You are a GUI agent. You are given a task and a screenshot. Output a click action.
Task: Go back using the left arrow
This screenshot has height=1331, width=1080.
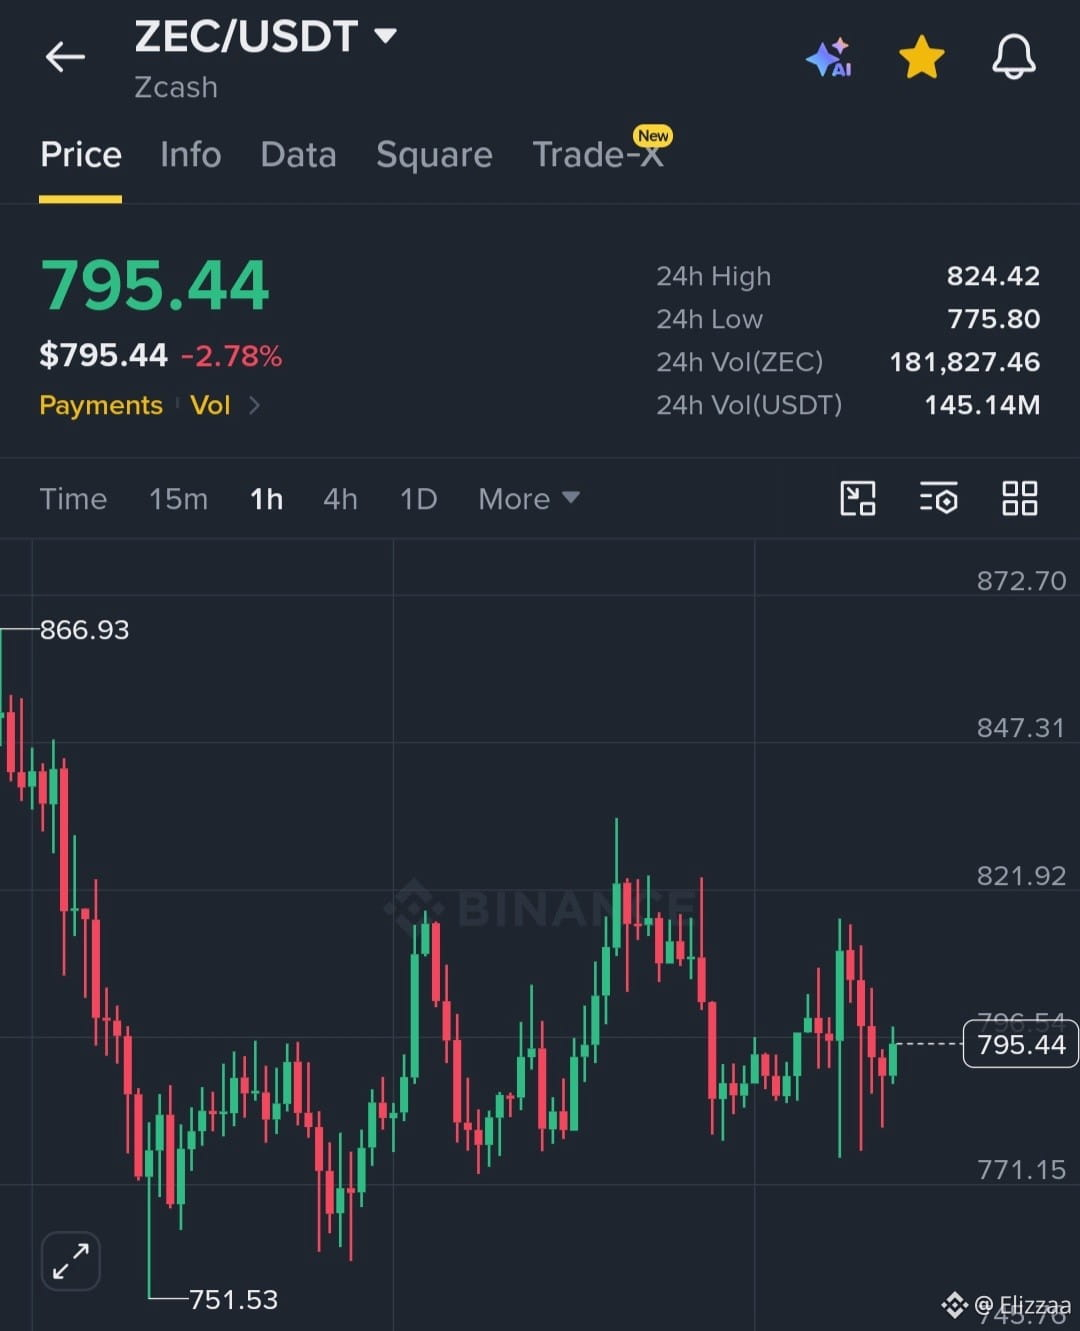pyautogui.click(x=65, y=57)
